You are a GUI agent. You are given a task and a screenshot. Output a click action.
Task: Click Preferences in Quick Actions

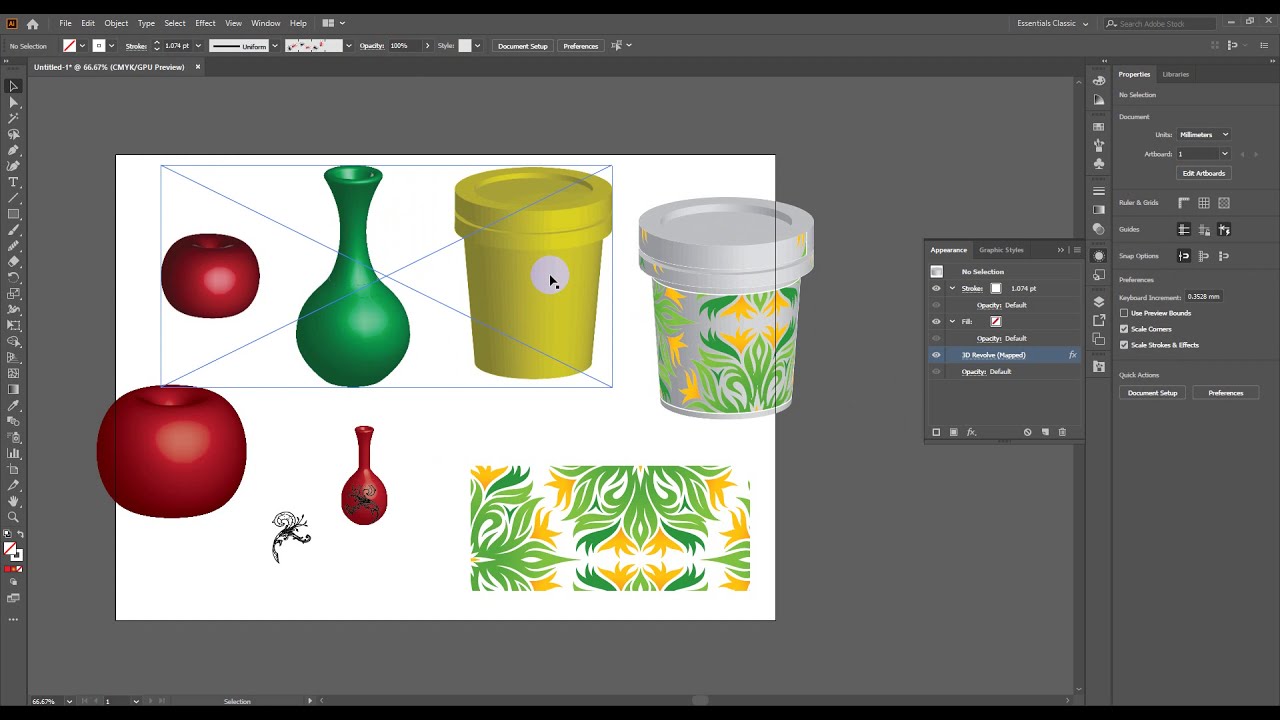click(x=1225, y=393)
